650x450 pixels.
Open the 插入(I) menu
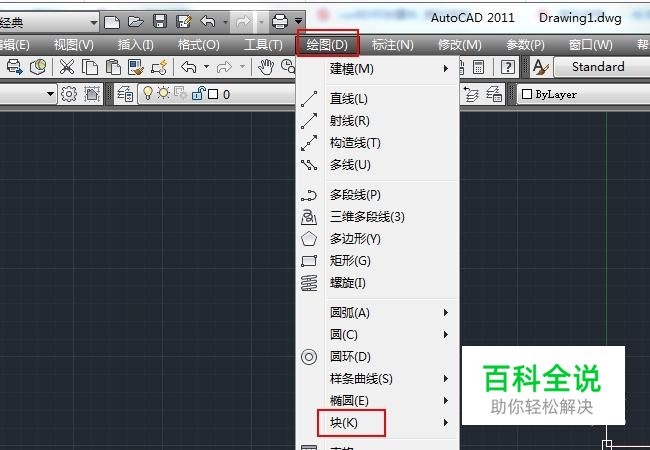coord(136,44)
